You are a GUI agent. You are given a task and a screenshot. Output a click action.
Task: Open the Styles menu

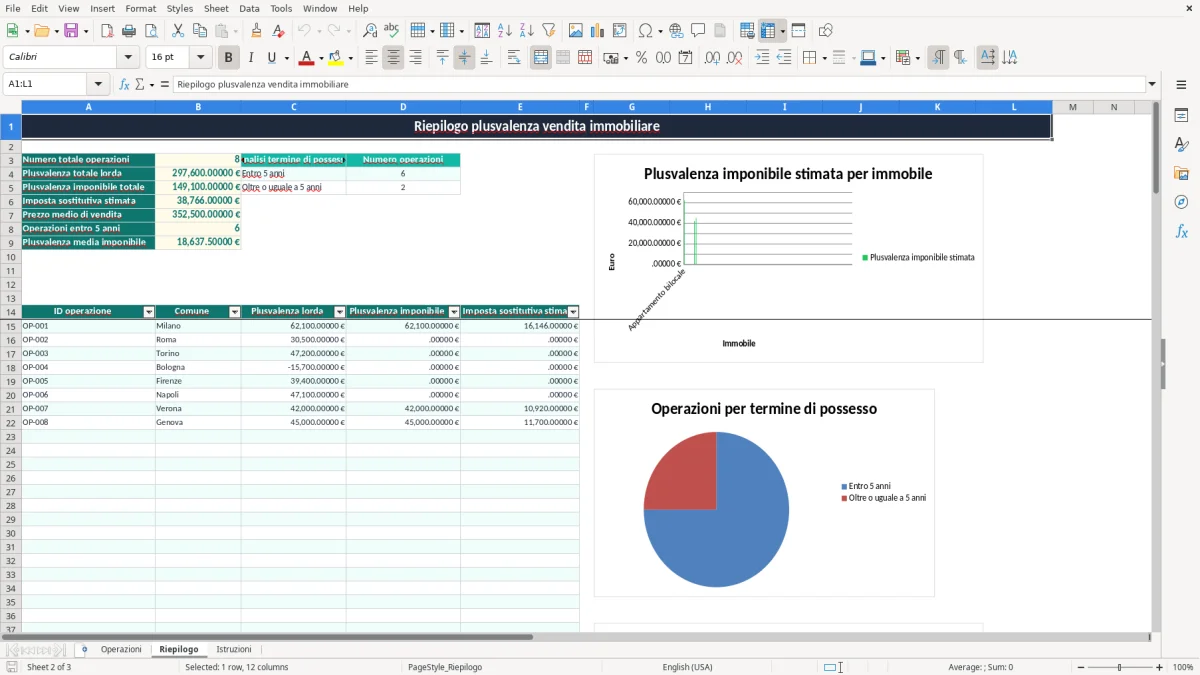180,8
